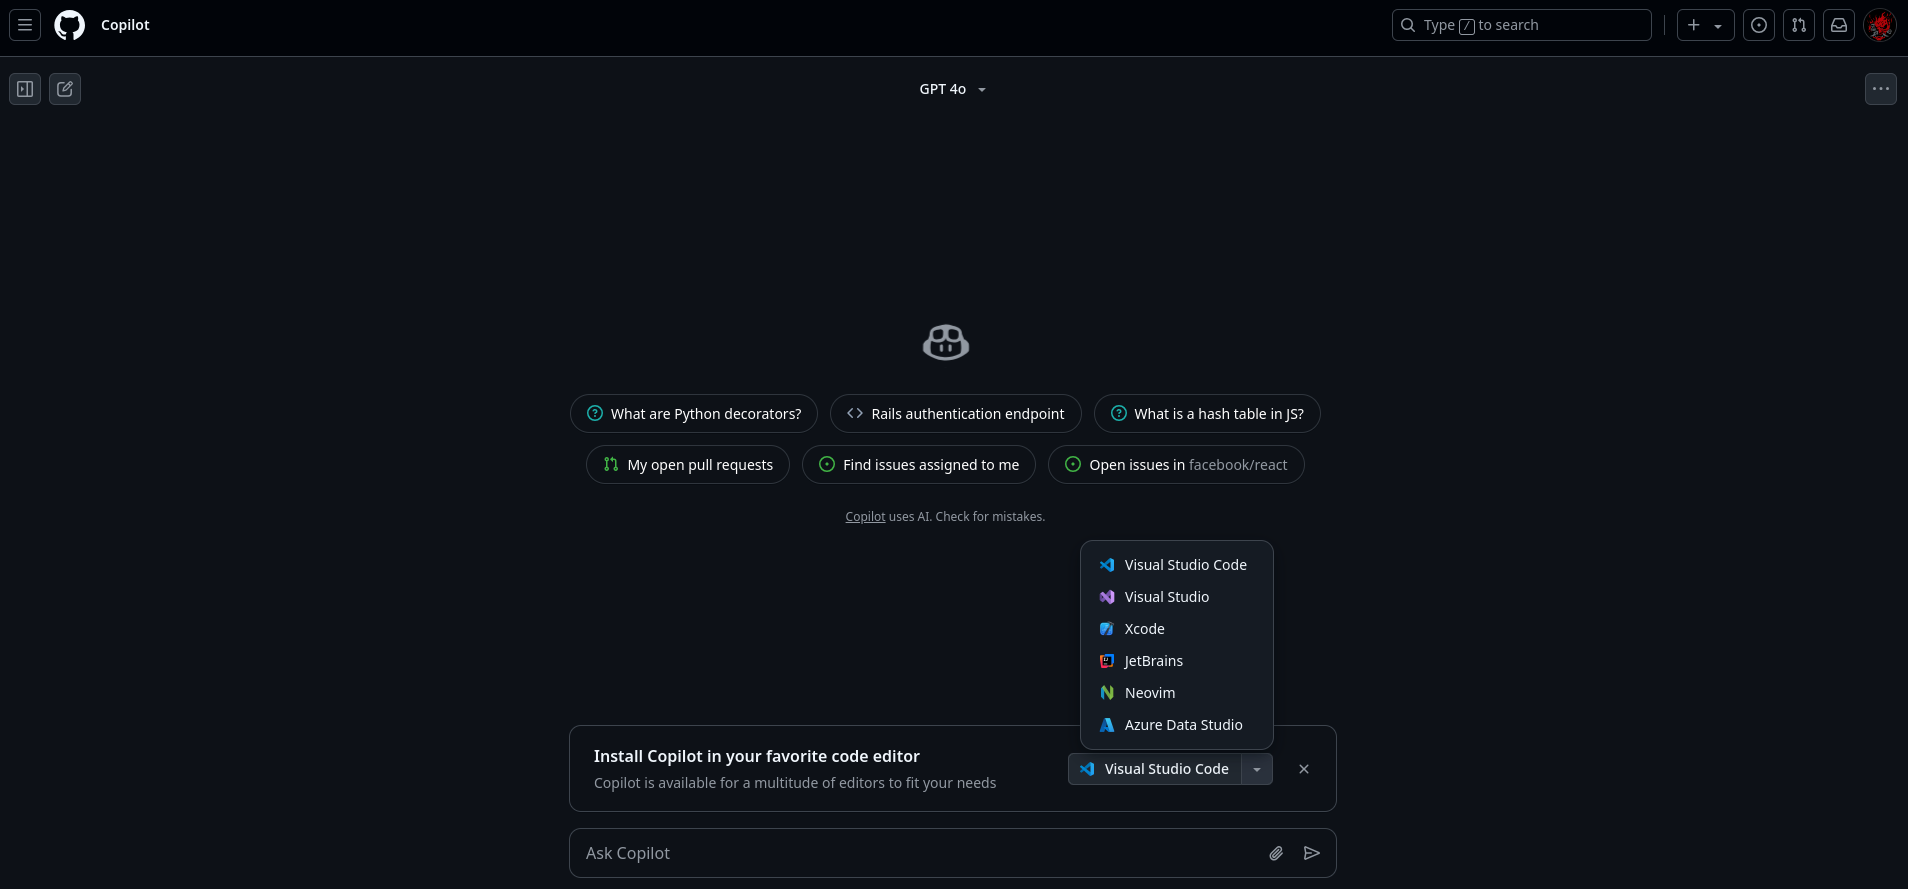This screenshot has height=889, width=1908.
Task: Open the hamburger navigation menu
Action: click(25, 25)
